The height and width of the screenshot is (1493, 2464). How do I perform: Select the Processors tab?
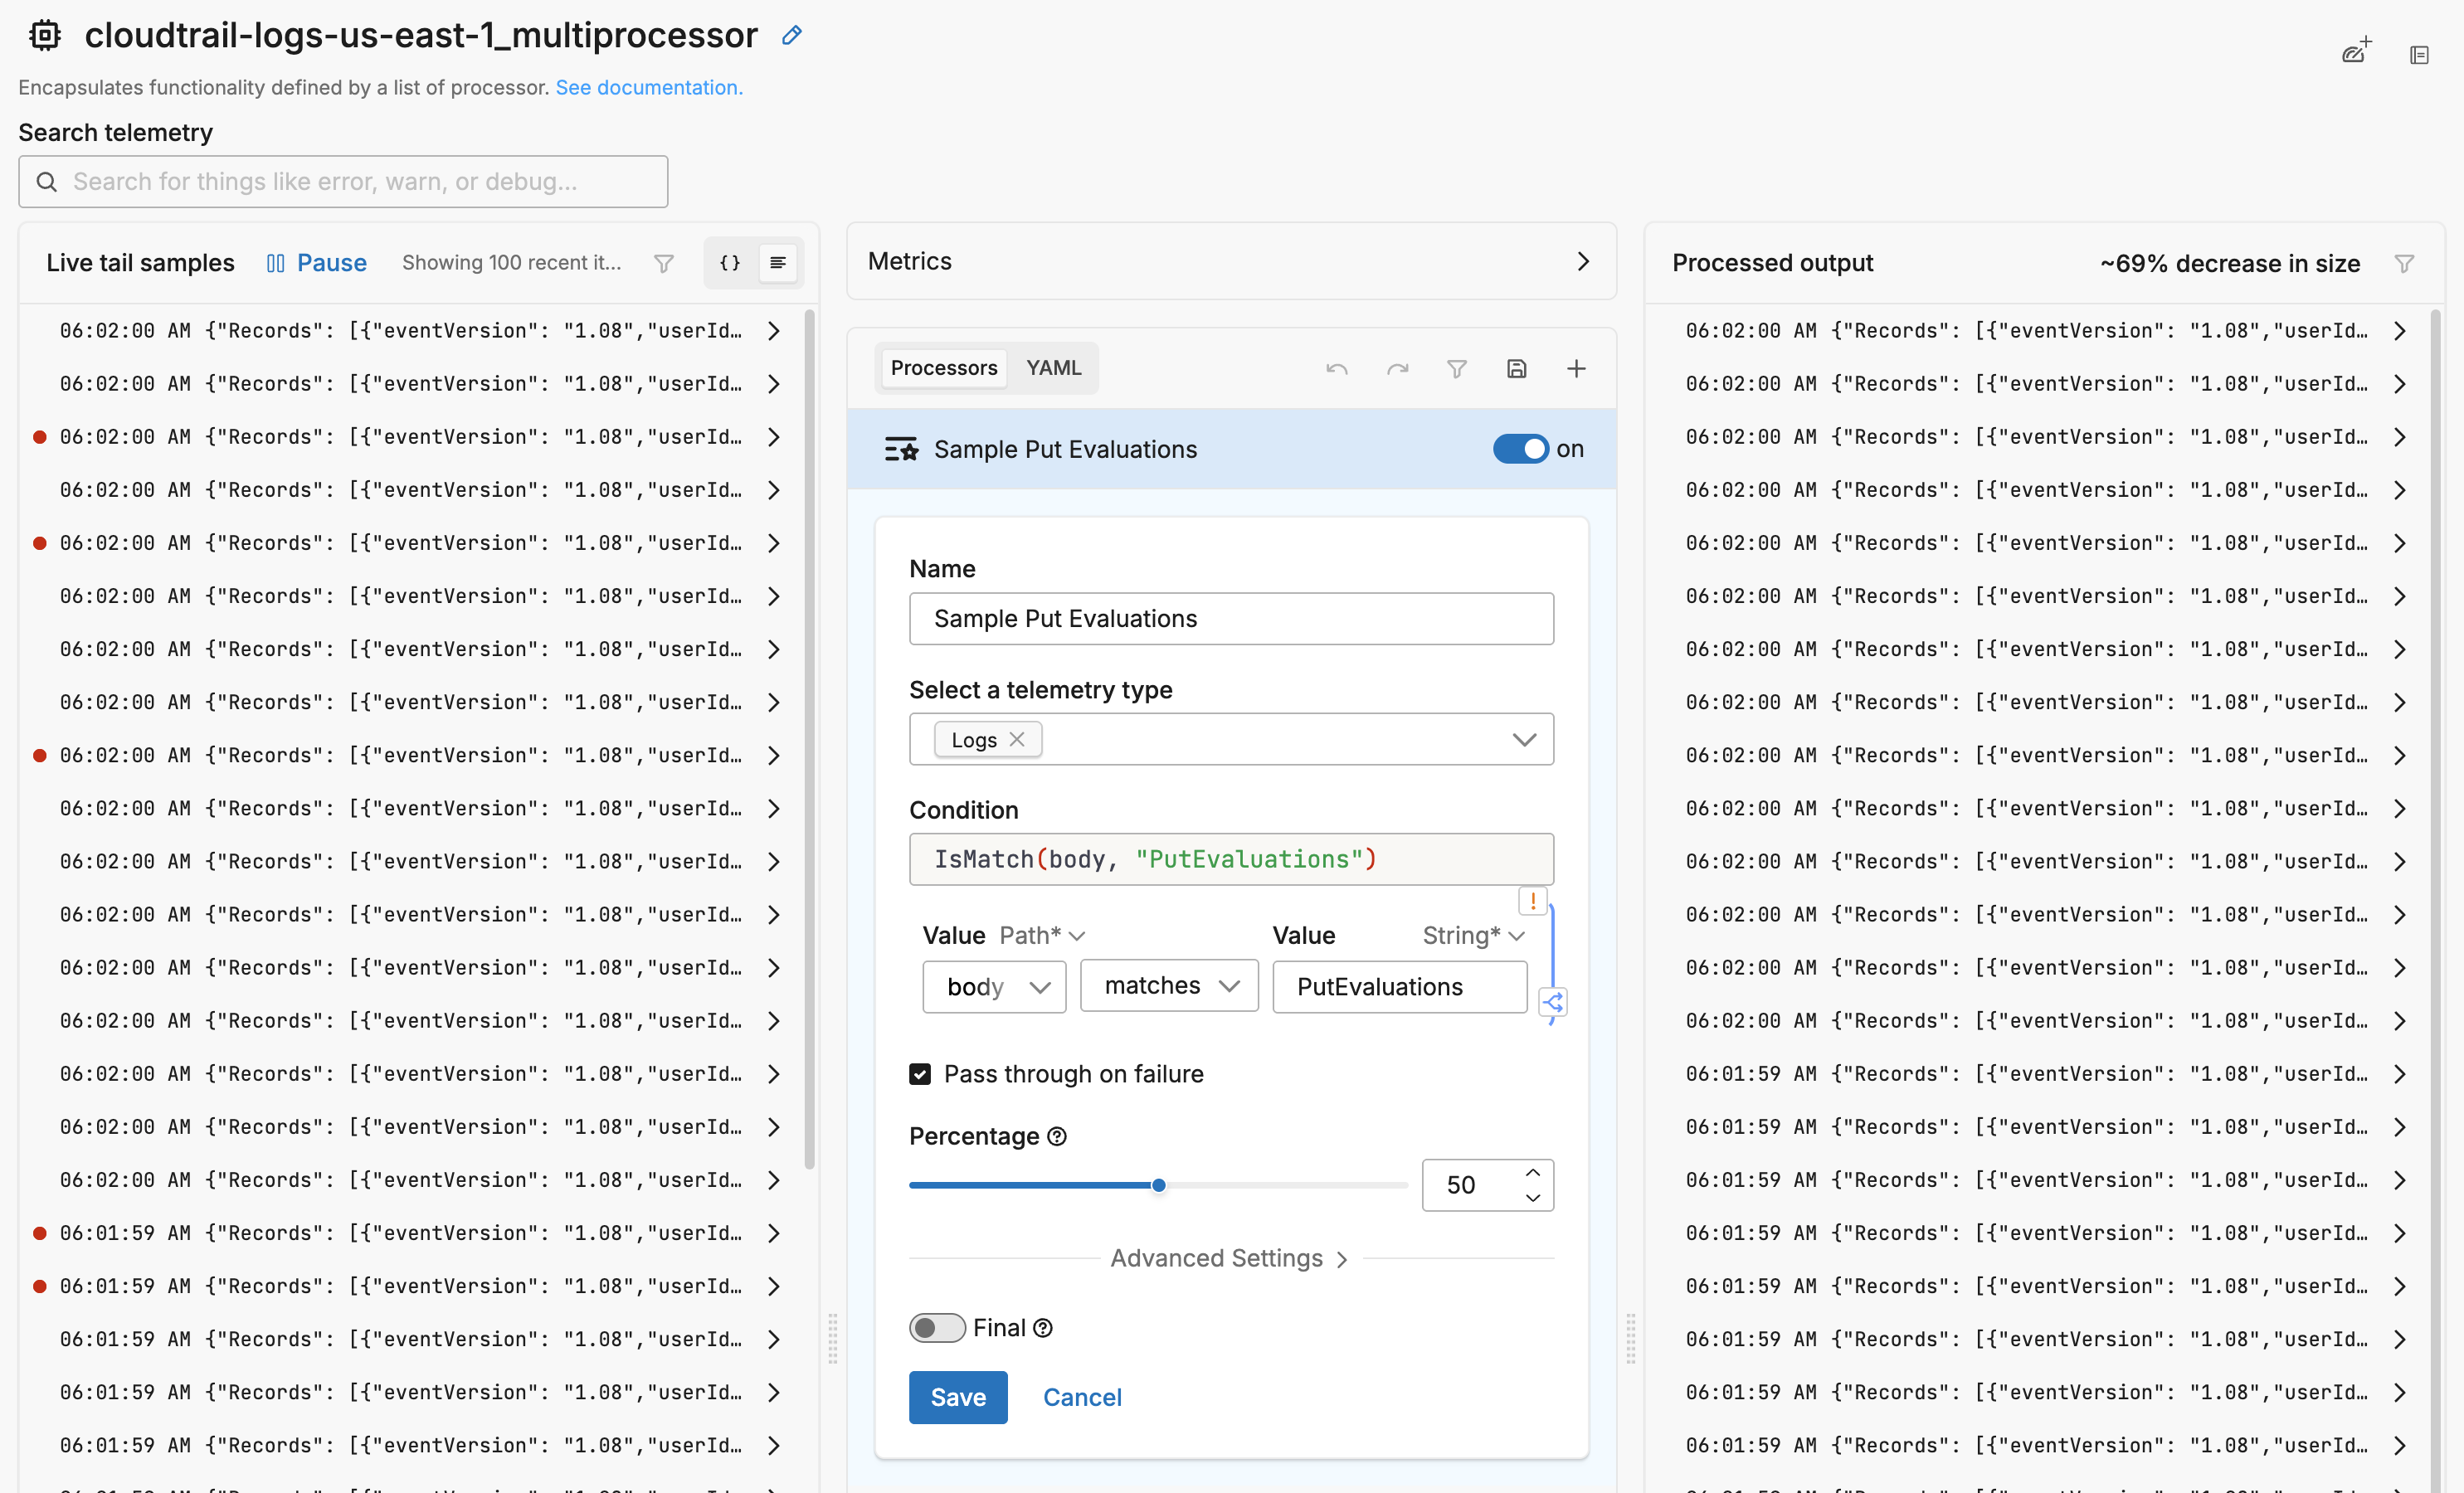pyautogui.click(x=943, y=368)
